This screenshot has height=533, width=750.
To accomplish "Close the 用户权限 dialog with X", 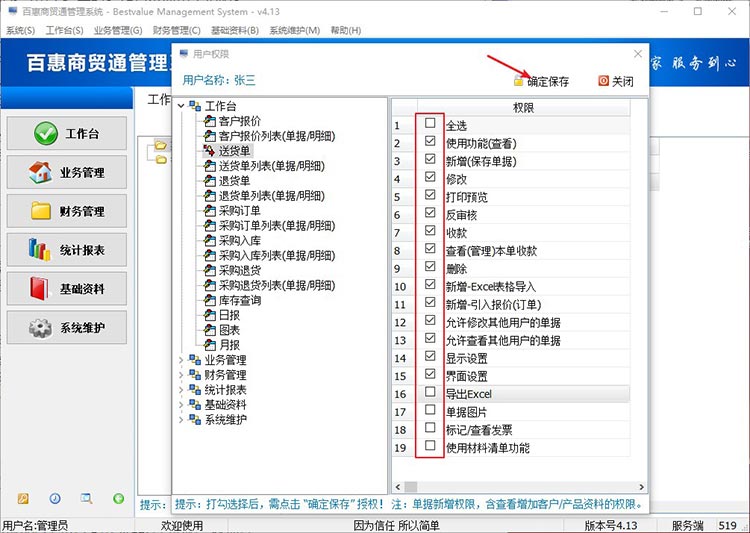I will point(638,54).
